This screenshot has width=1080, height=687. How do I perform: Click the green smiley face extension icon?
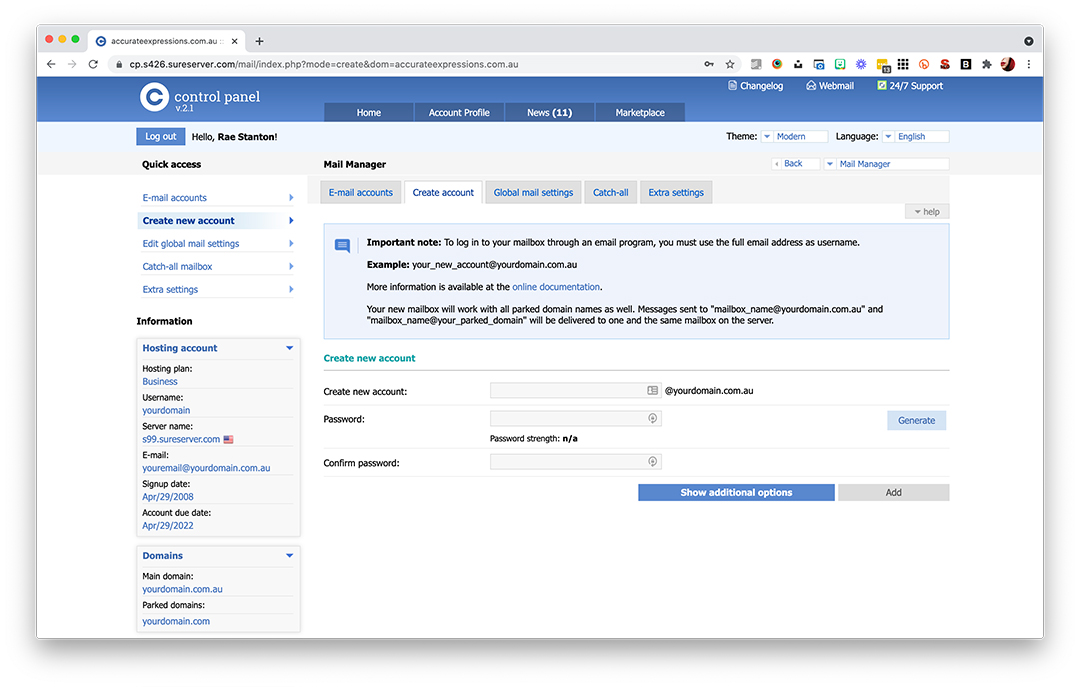[840, 64]
